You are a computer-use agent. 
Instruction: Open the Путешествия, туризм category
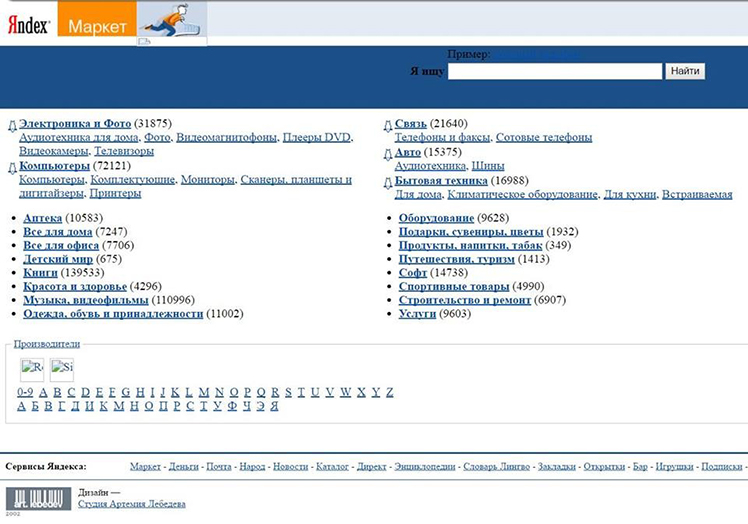point(457,259)
